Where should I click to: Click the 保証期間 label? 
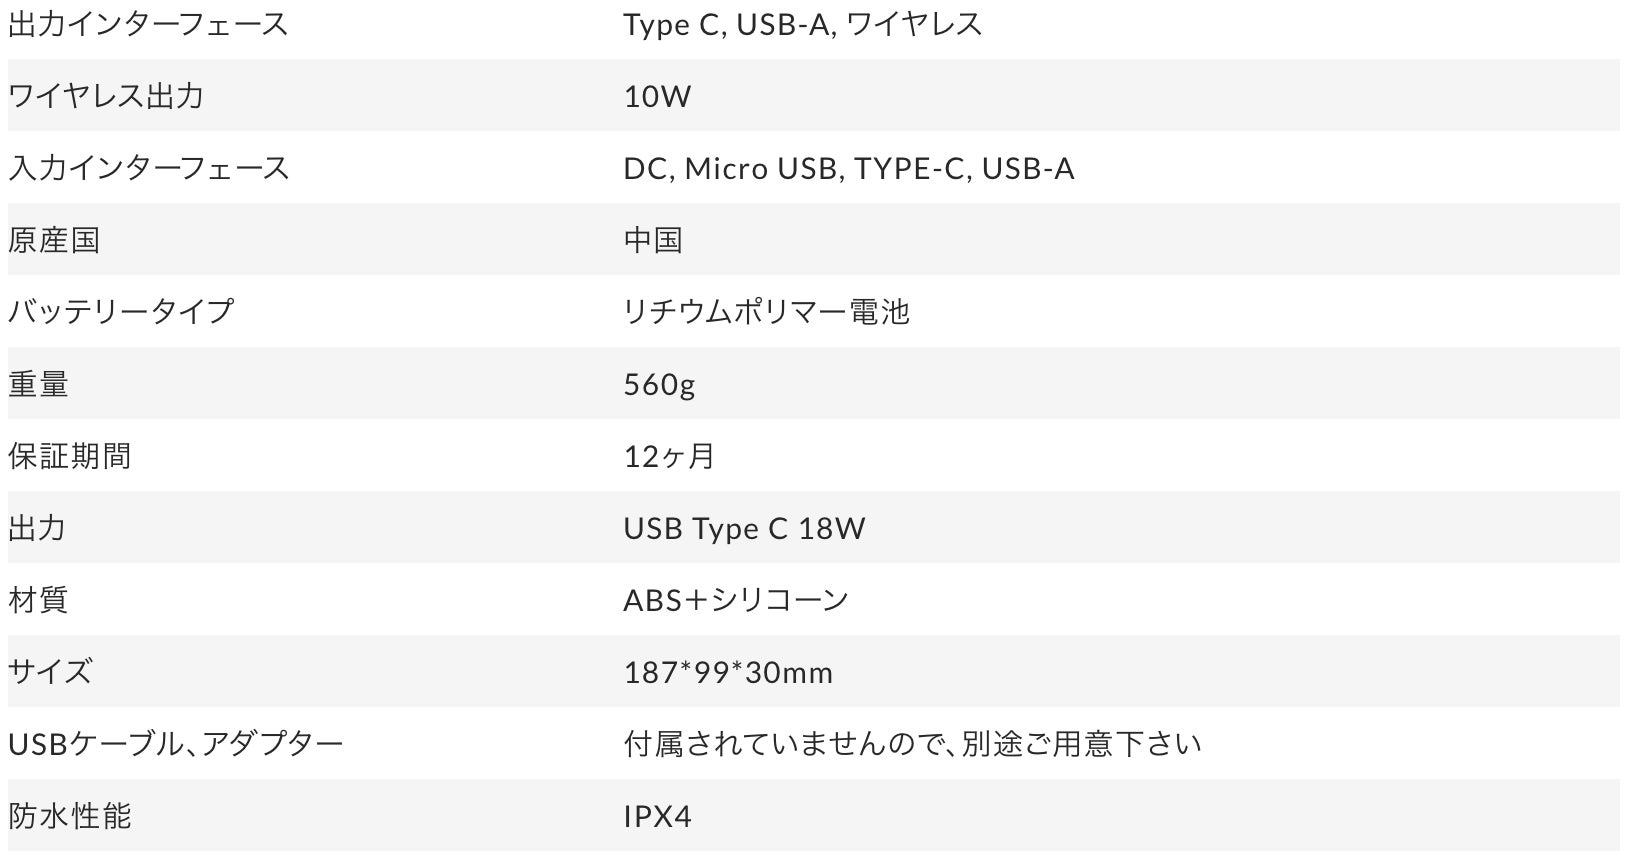click(69, 456)
